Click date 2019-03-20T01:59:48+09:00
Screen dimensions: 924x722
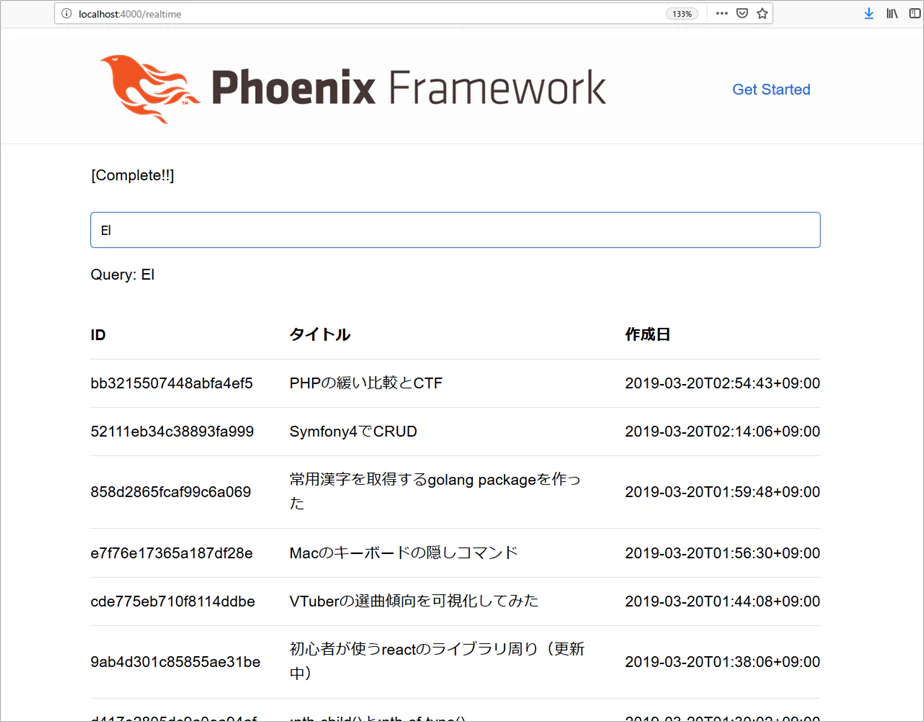pyautogui.click(x=722, y=492)
